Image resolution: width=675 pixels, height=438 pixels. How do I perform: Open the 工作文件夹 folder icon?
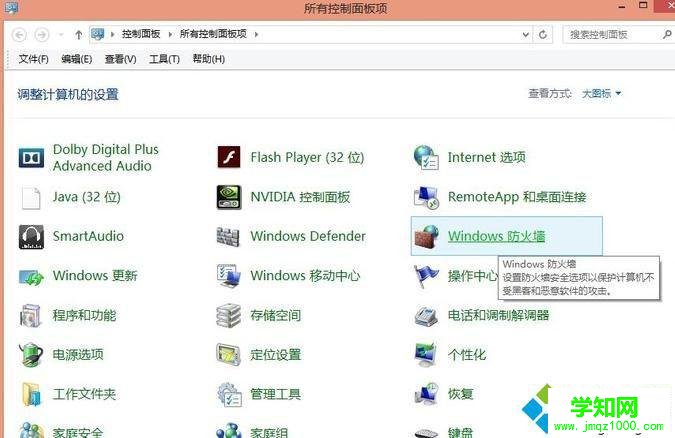tap(32, 394)
